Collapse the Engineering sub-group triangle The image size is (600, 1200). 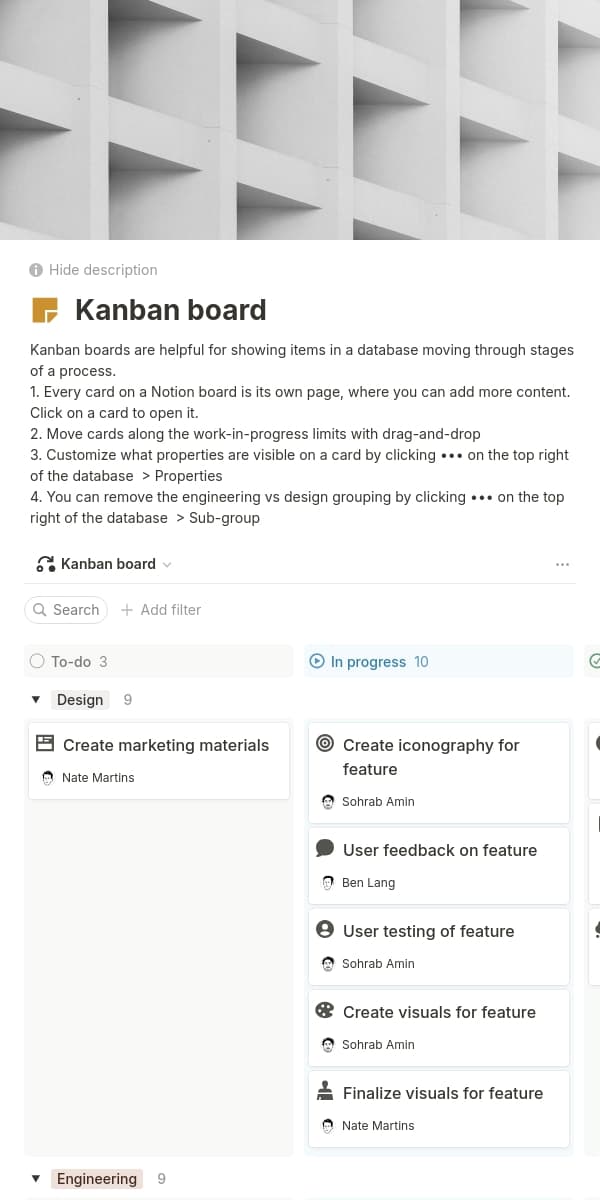click(36, 1179)
